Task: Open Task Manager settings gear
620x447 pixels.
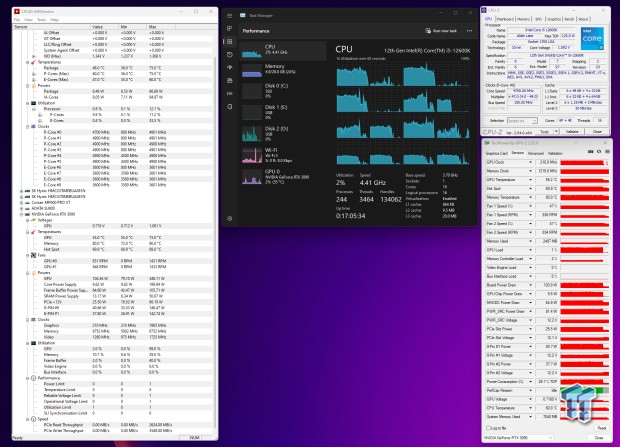Action: (230, 218)
